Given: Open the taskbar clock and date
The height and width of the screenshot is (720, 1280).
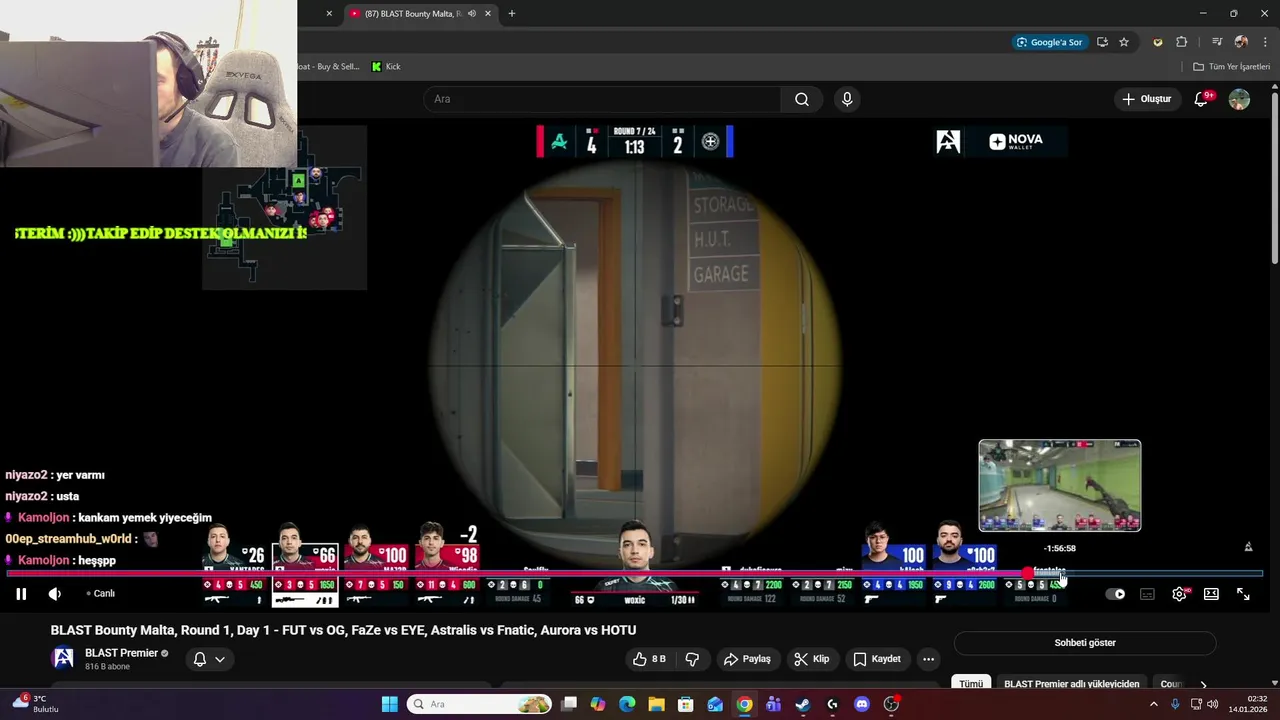Looking at the screenshot, I should [x=1249, y=704].
